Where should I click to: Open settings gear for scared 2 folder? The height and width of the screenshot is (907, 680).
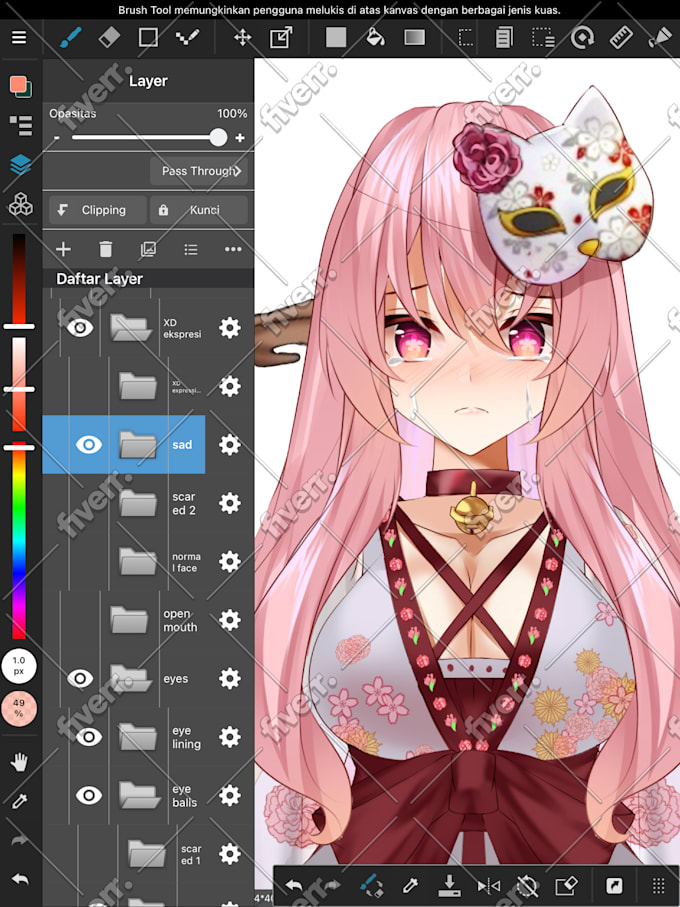coord(230,503)
